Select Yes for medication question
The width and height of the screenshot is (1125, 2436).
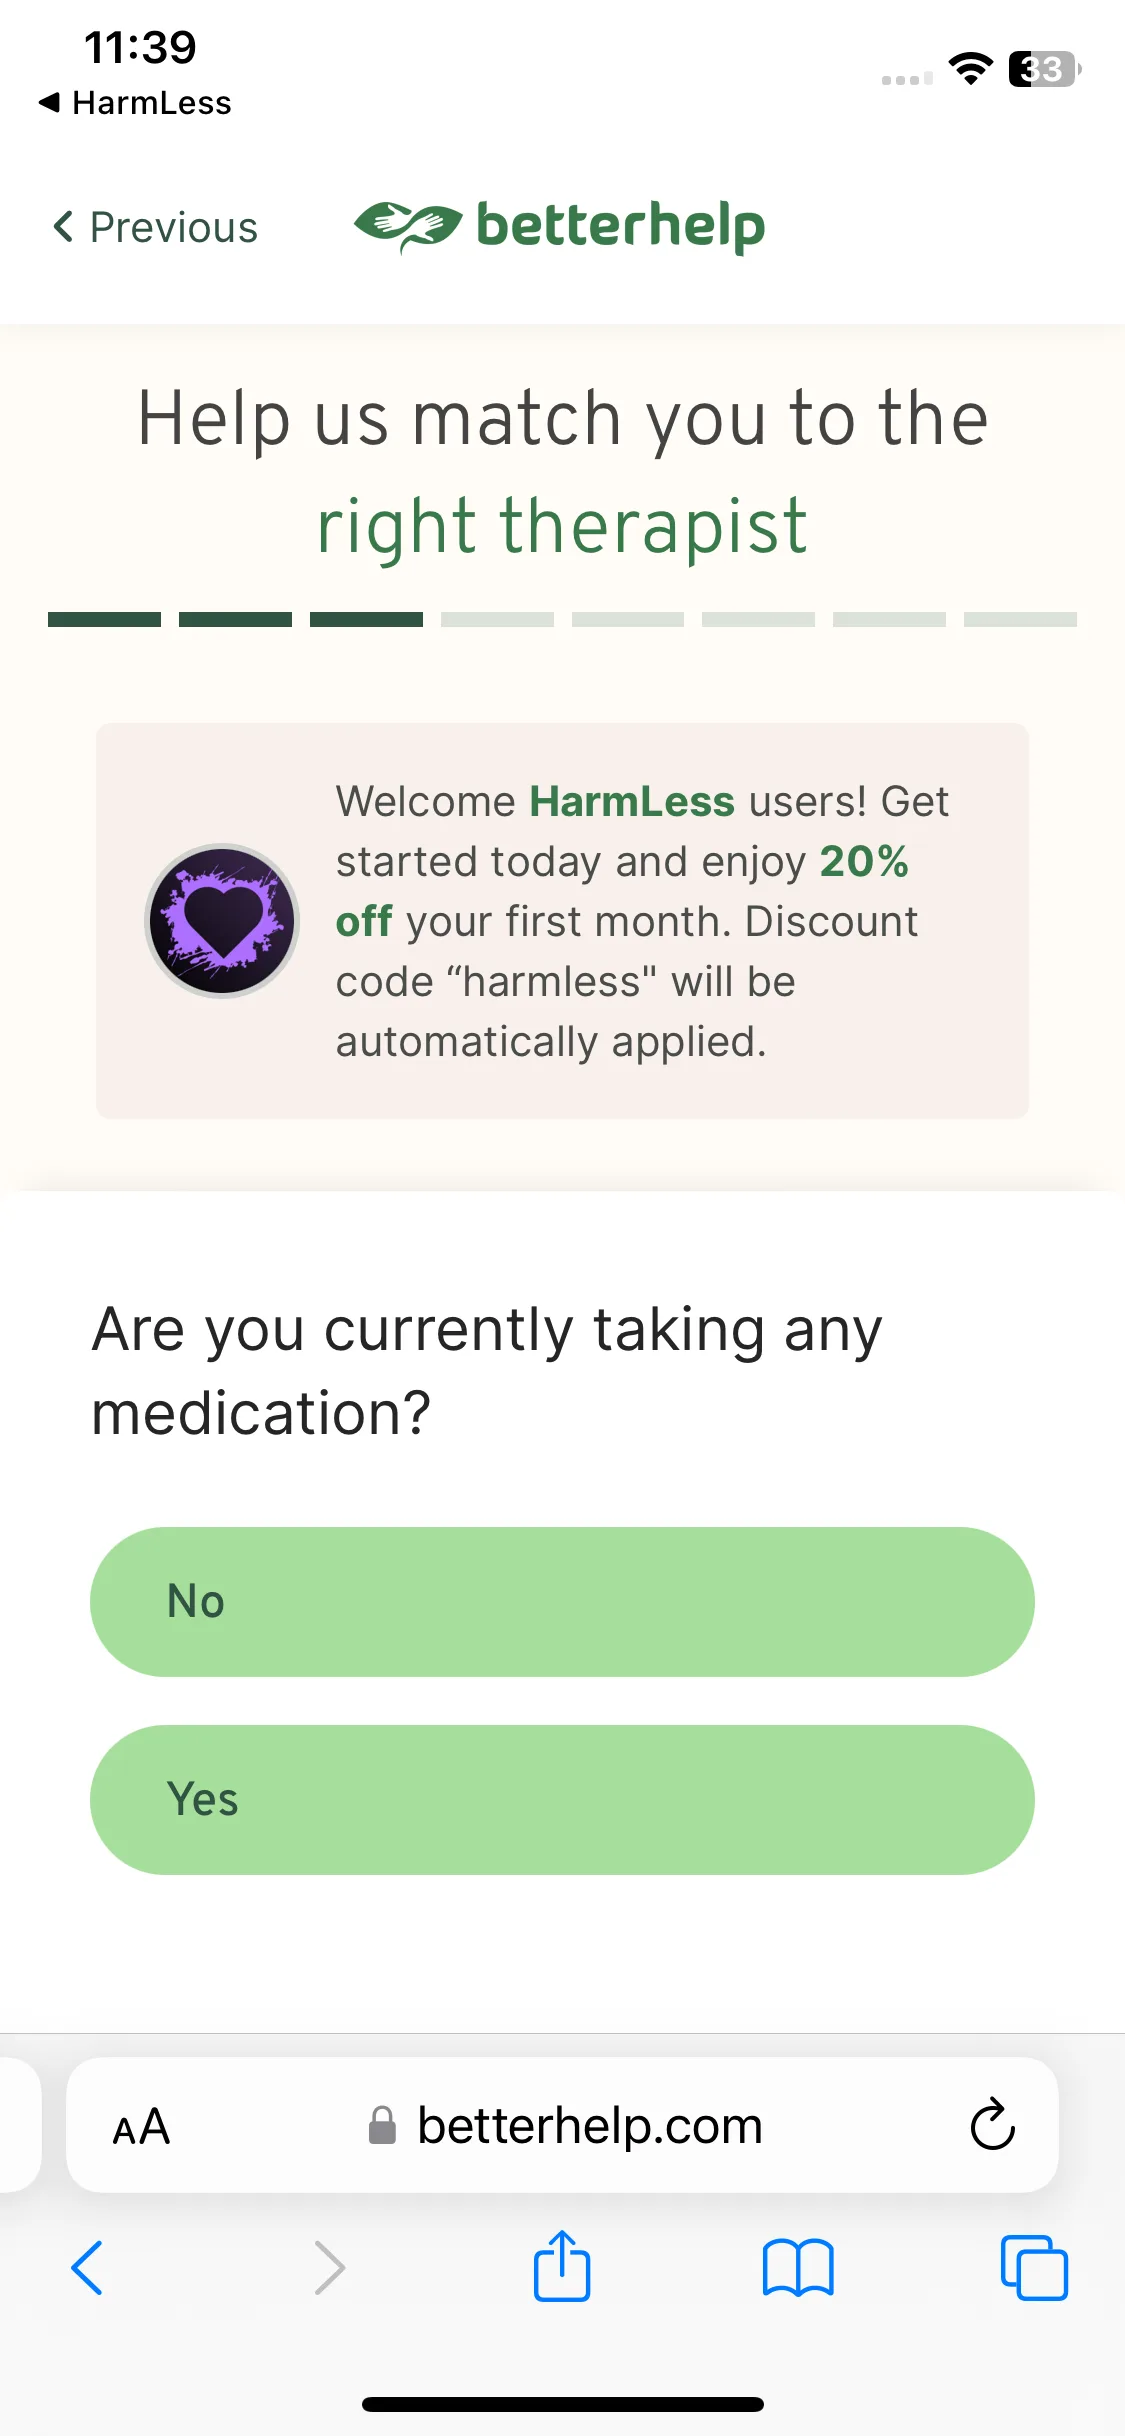pyautogui.click(x=562, y=1799)
